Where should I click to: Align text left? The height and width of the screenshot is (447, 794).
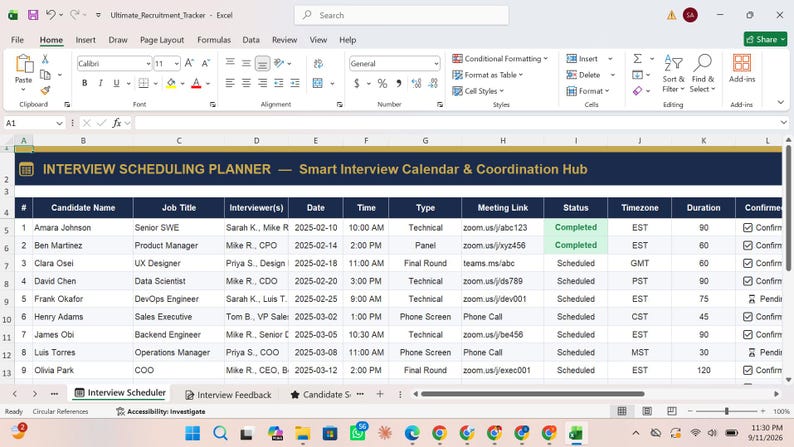click(230, 83)
